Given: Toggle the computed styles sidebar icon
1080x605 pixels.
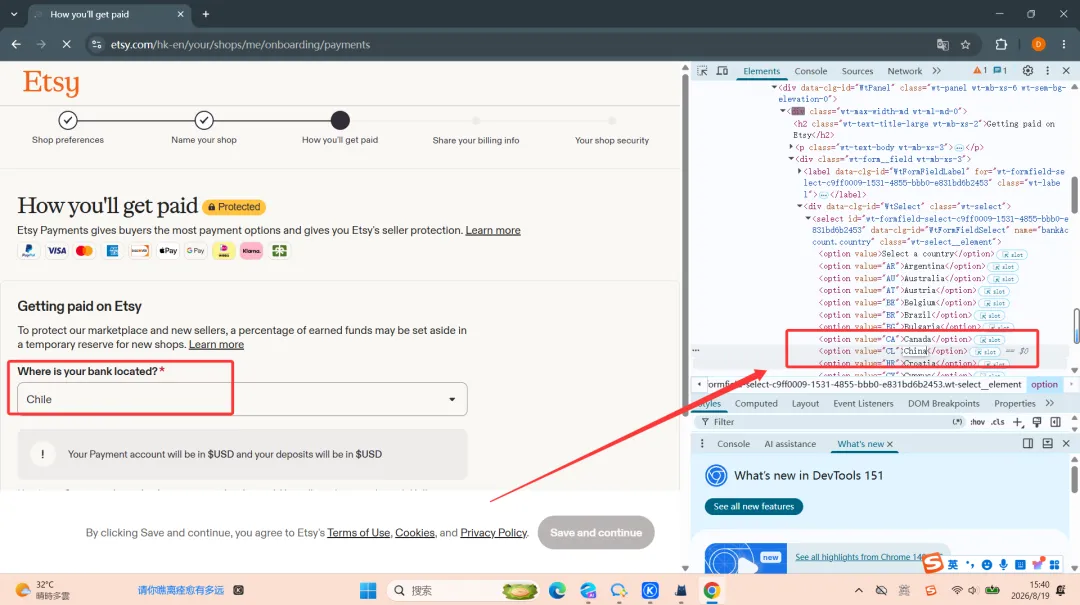Looking at the screenshot, I should [x=1055, y=422].
